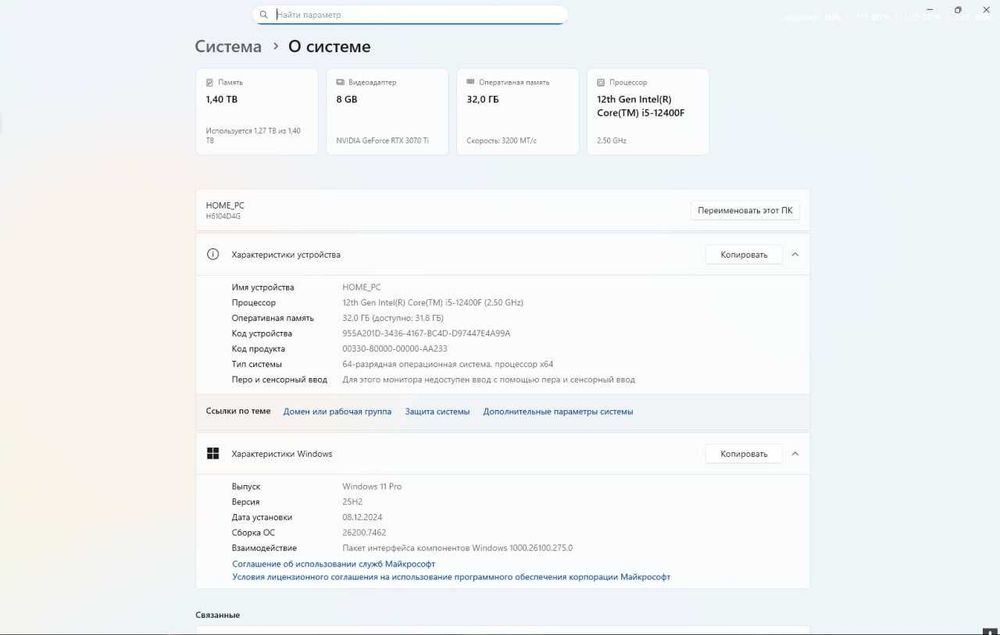
Task: Collapse the 'Характеристики устройства' section
Action: (x=795, y=254)
